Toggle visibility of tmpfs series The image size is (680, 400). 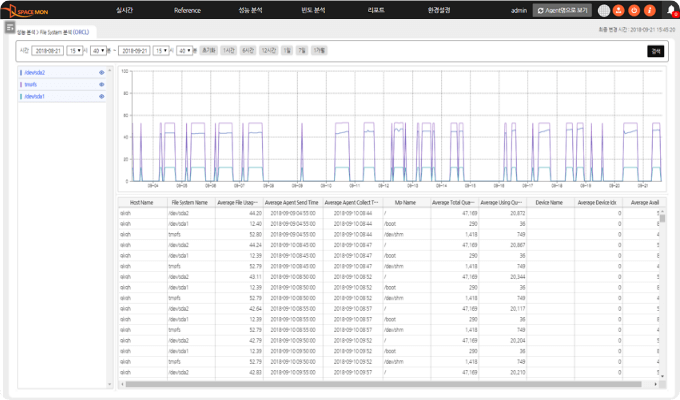click(101, 85)
